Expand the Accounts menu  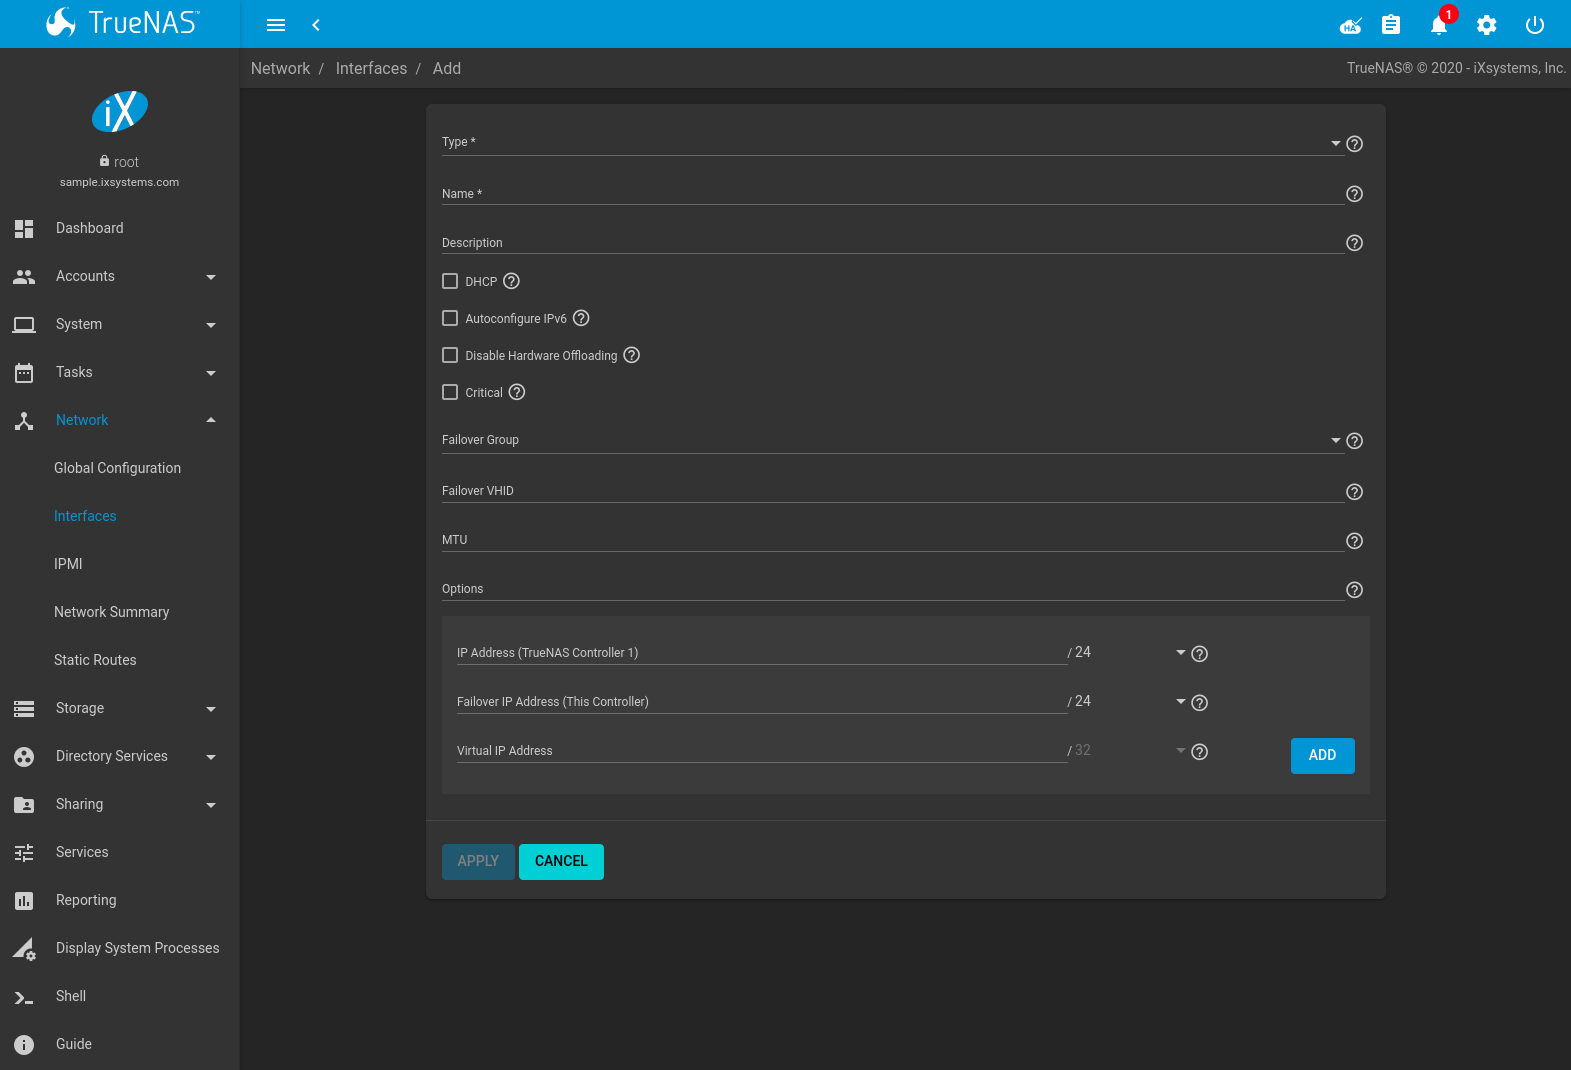pyautogui.click(x=120, y=276)
